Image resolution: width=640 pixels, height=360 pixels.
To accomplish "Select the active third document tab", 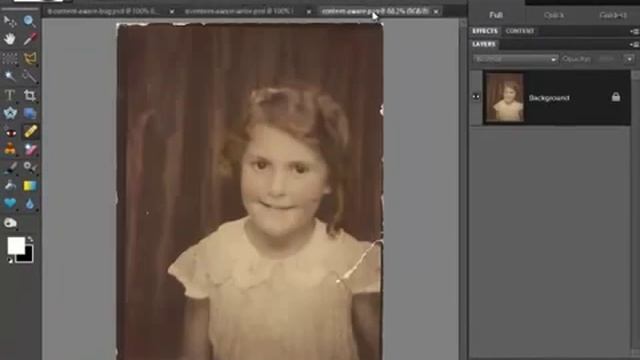I will tap(375, 11).
